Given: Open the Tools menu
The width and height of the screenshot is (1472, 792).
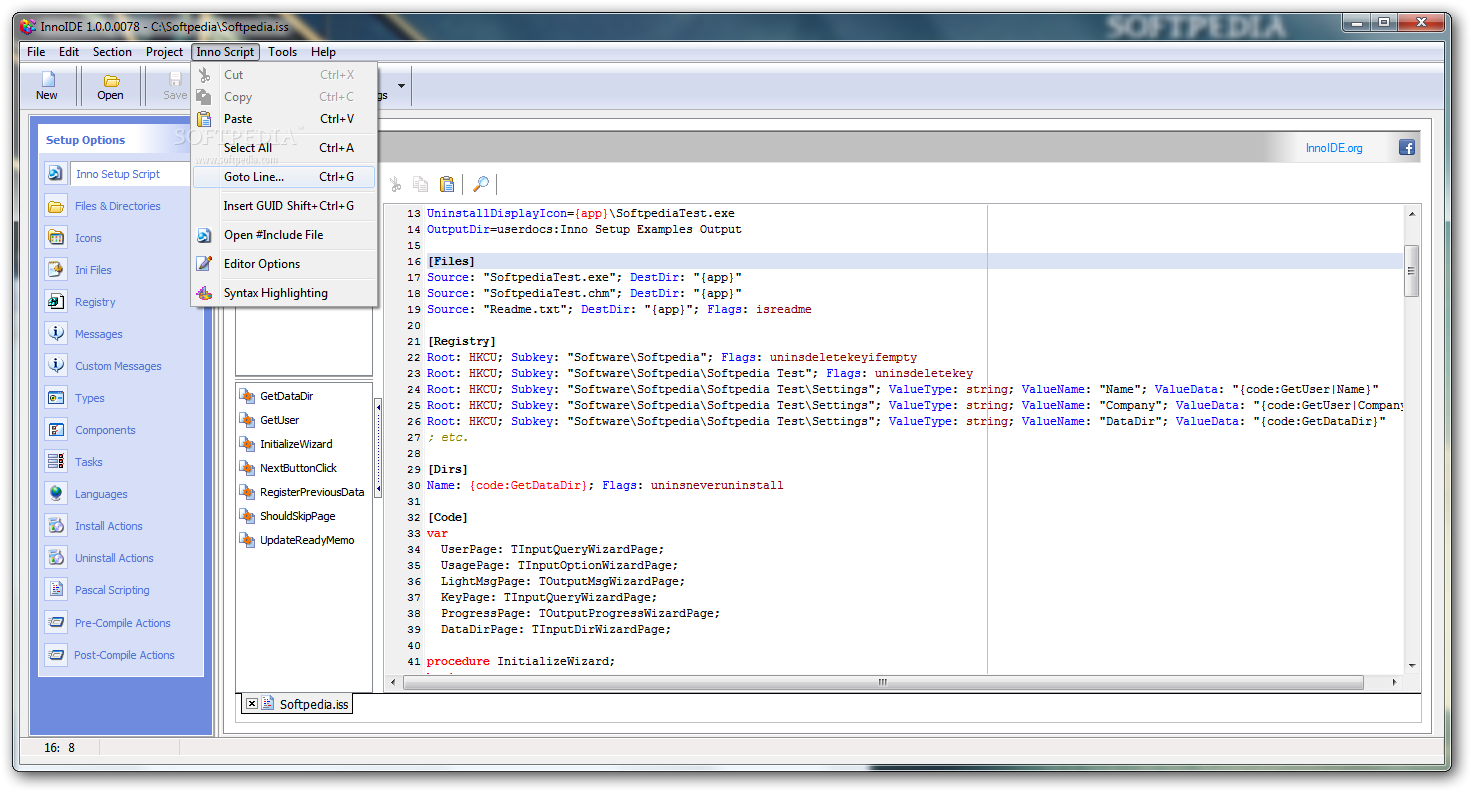Looking at the screenshot, I should point(282,52).
